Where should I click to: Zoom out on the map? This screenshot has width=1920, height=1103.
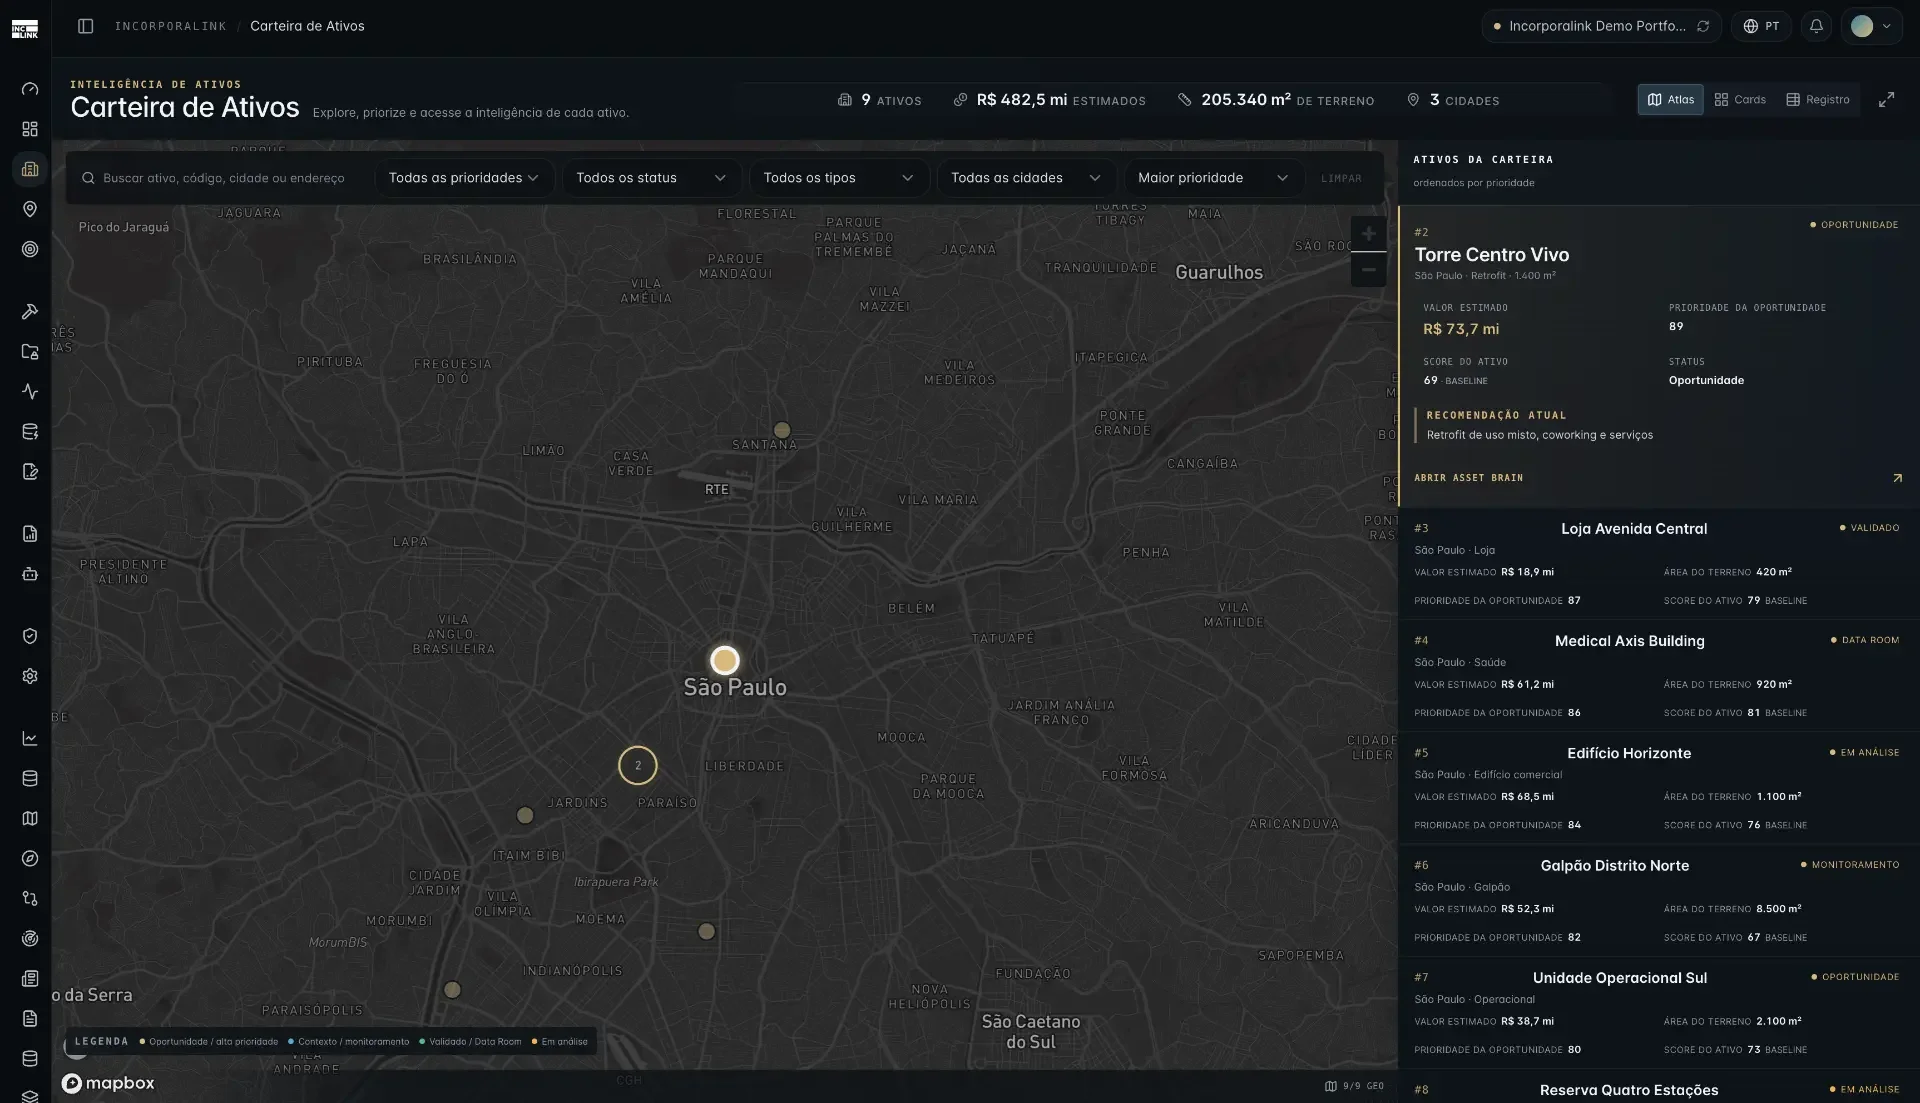click(x=1368, y=270)
